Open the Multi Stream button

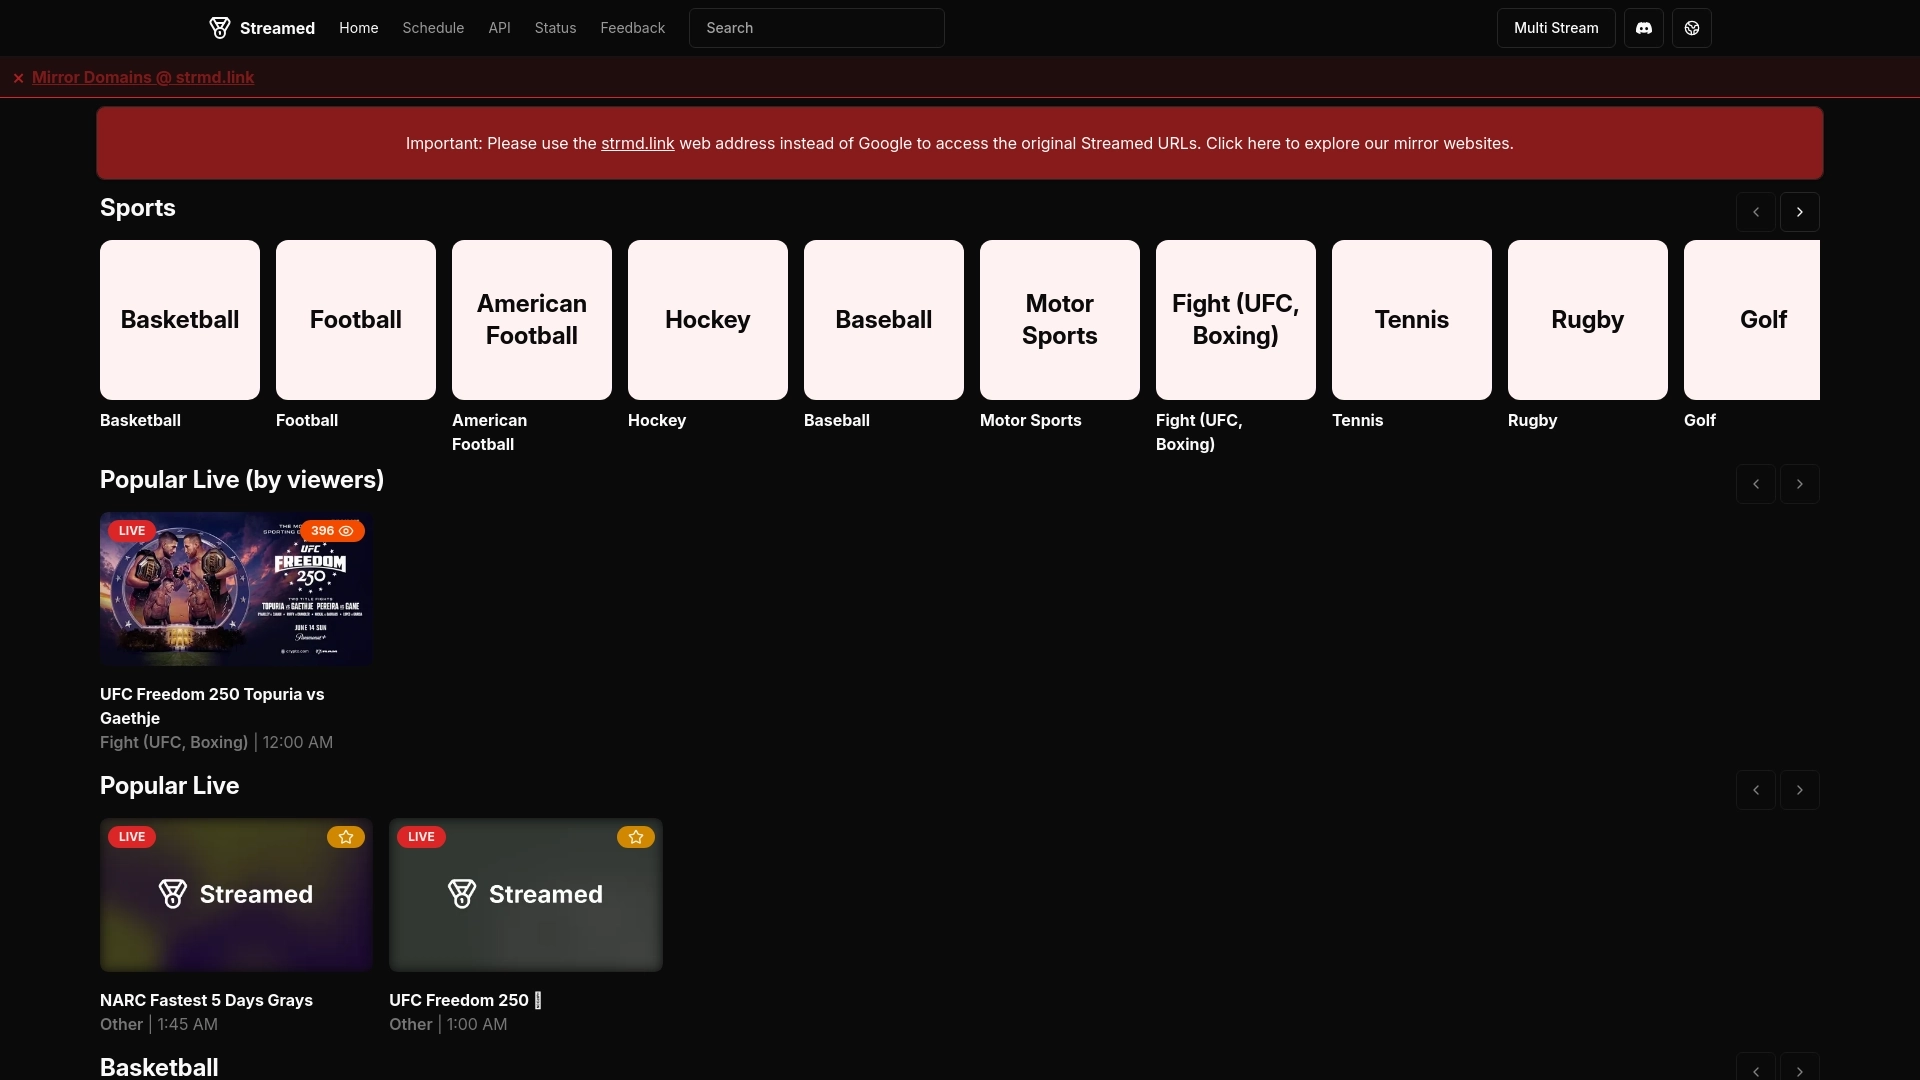tap(1556, 28)
